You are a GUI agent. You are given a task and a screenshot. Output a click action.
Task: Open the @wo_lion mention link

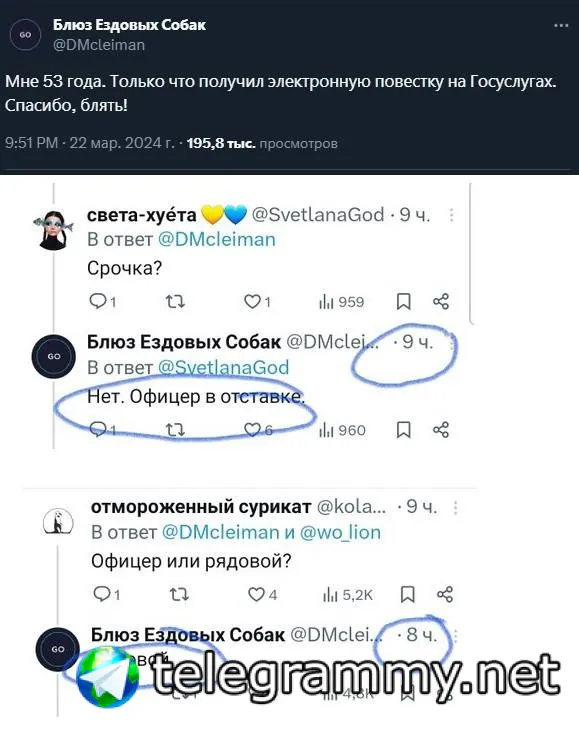click(340, 533)
